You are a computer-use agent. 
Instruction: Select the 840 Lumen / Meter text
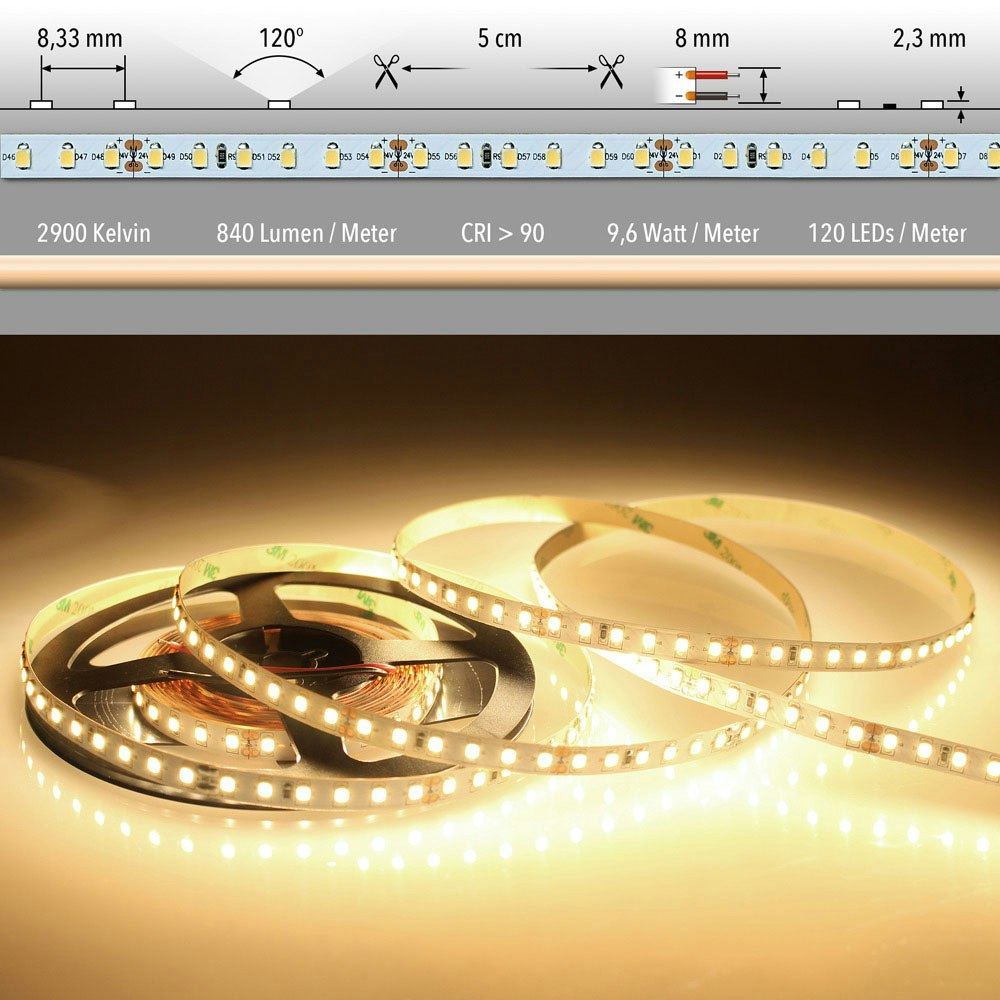tap(306, 234)
